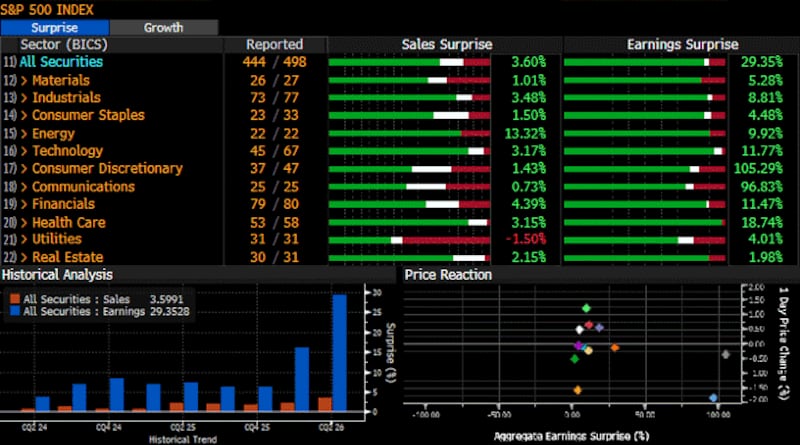800x445 pixels.
Task: Click the green diamond at top of scatter
Action: click(586, 308)
